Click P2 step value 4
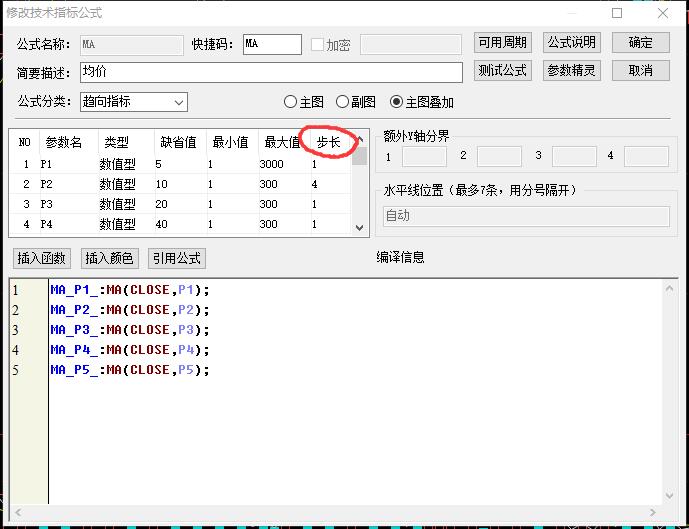The height and width of the screenshot is (529, 689). (x=315, y=185)
